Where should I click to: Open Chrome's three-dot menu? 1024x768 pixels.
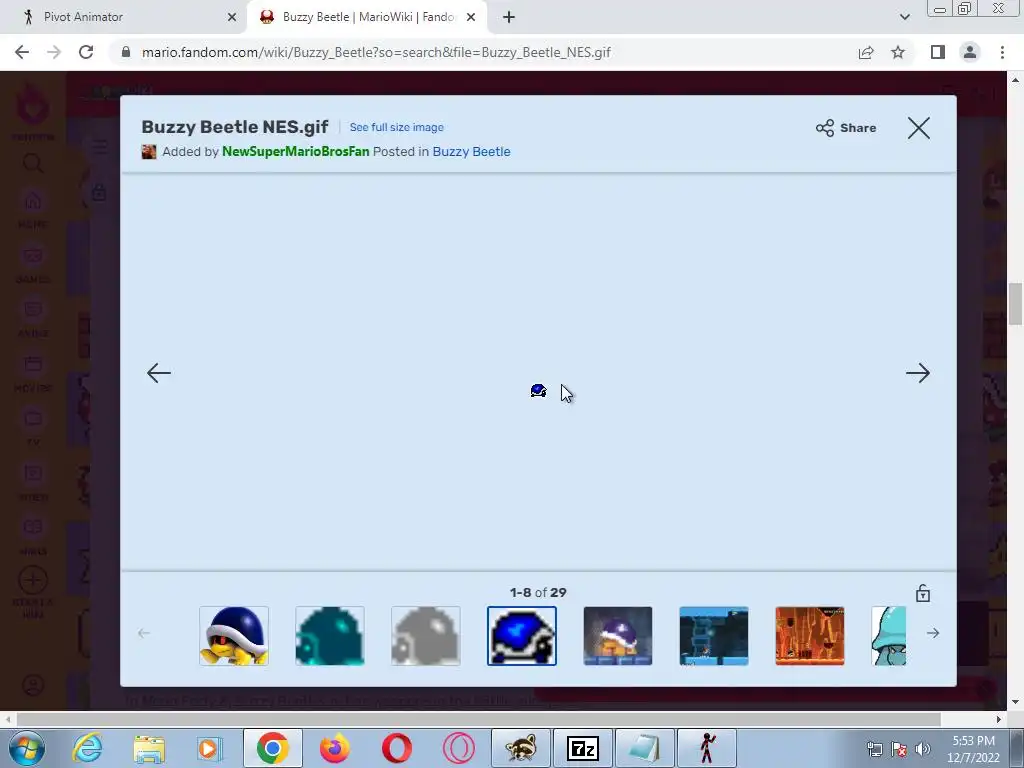pyautogui.click(x=1002, y=52)
